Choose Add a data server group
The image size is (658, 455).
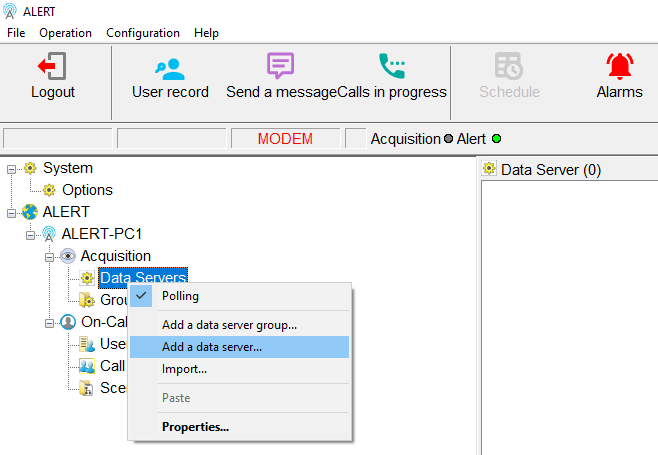pos(229,324)
